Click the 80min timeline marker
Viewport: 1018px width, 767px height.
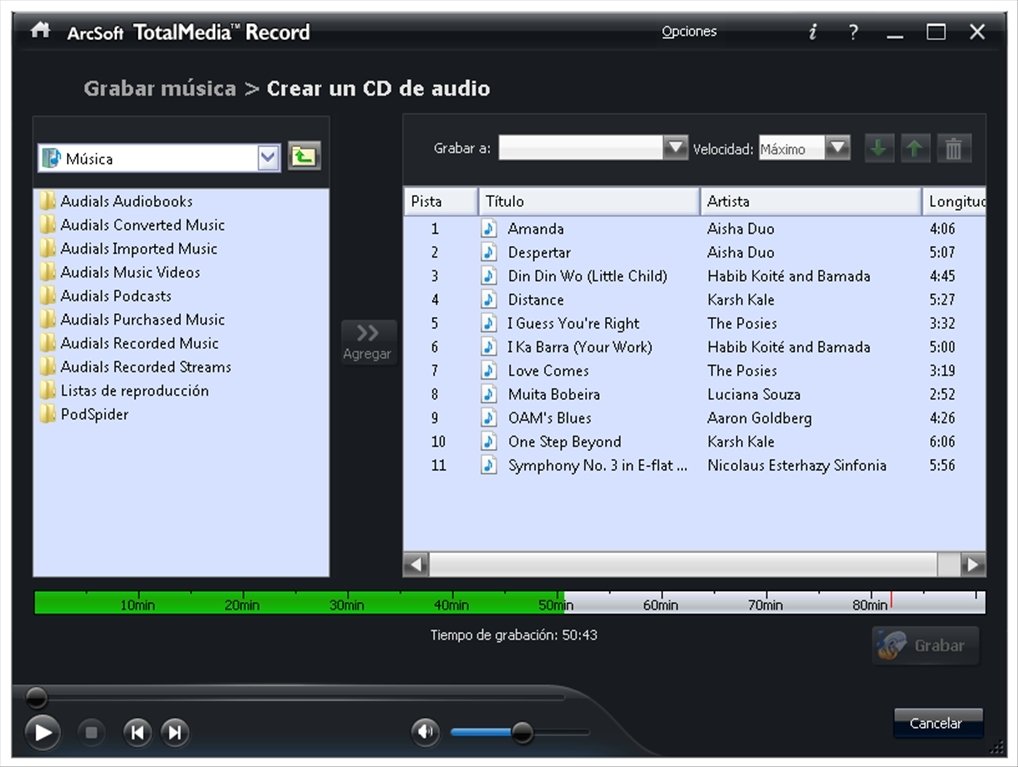pos(869,605)
